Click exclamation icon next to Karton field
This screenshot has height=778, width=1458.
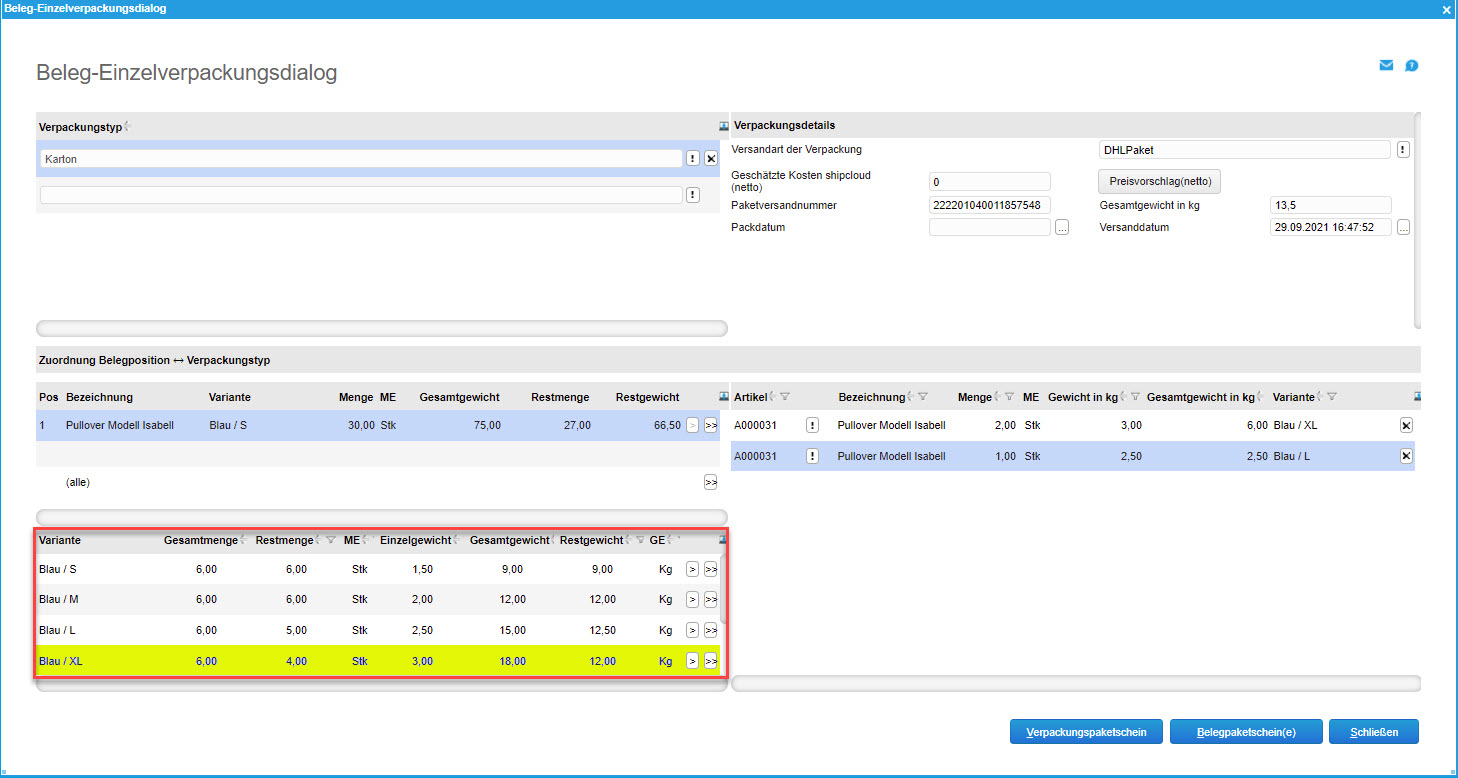(x=692, y=159)
